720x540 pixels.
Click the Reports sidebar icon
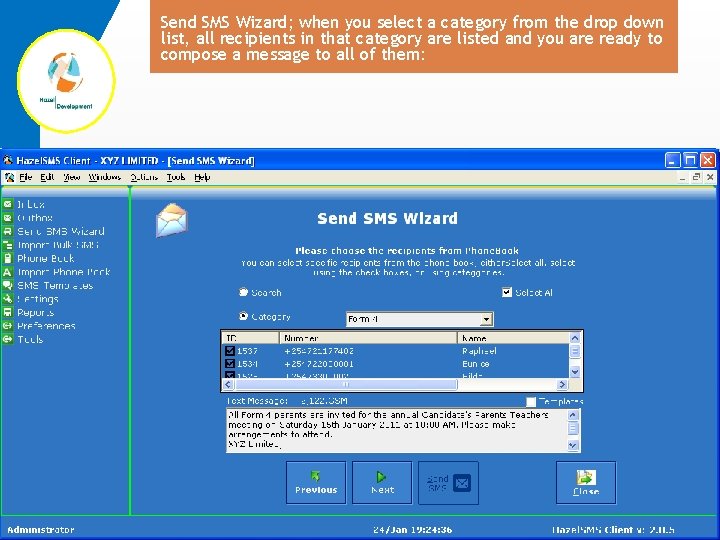tap(7, 312)
